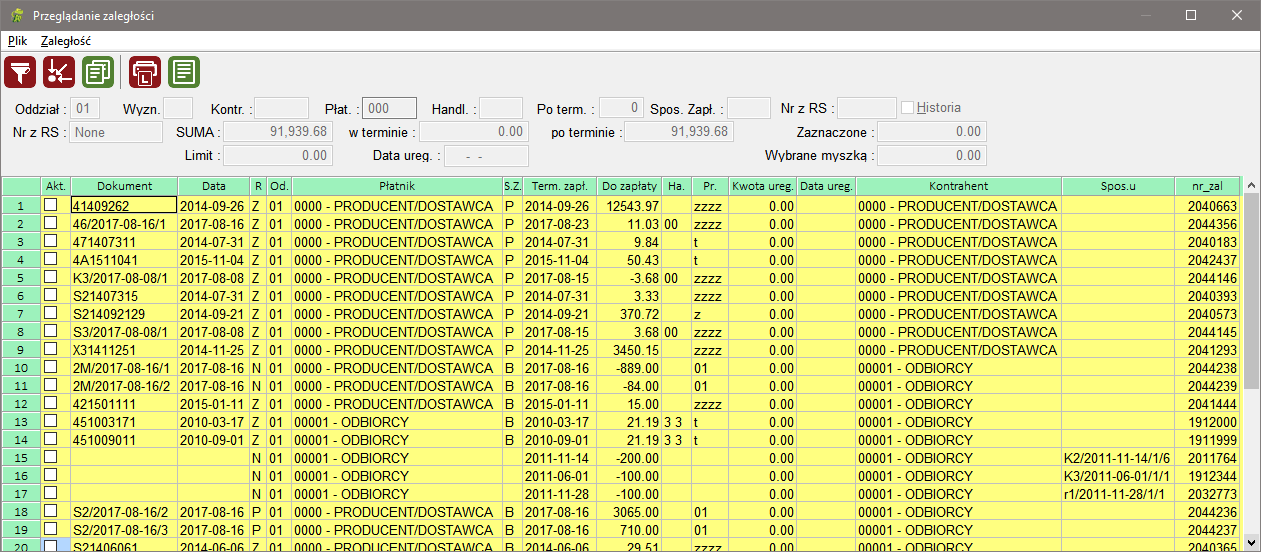
Task: Click amount cell -889.00
Action: [x=629, y=367]
